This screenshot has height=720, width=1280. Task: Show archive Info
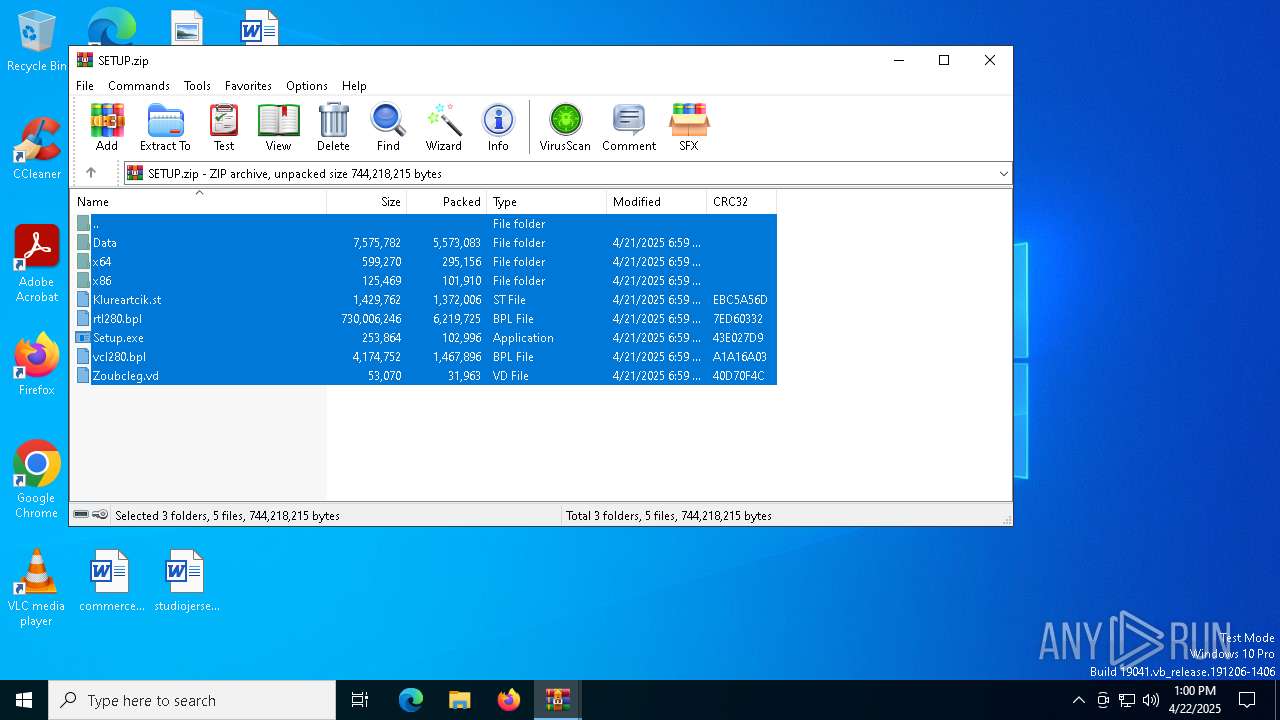point(498,127)
